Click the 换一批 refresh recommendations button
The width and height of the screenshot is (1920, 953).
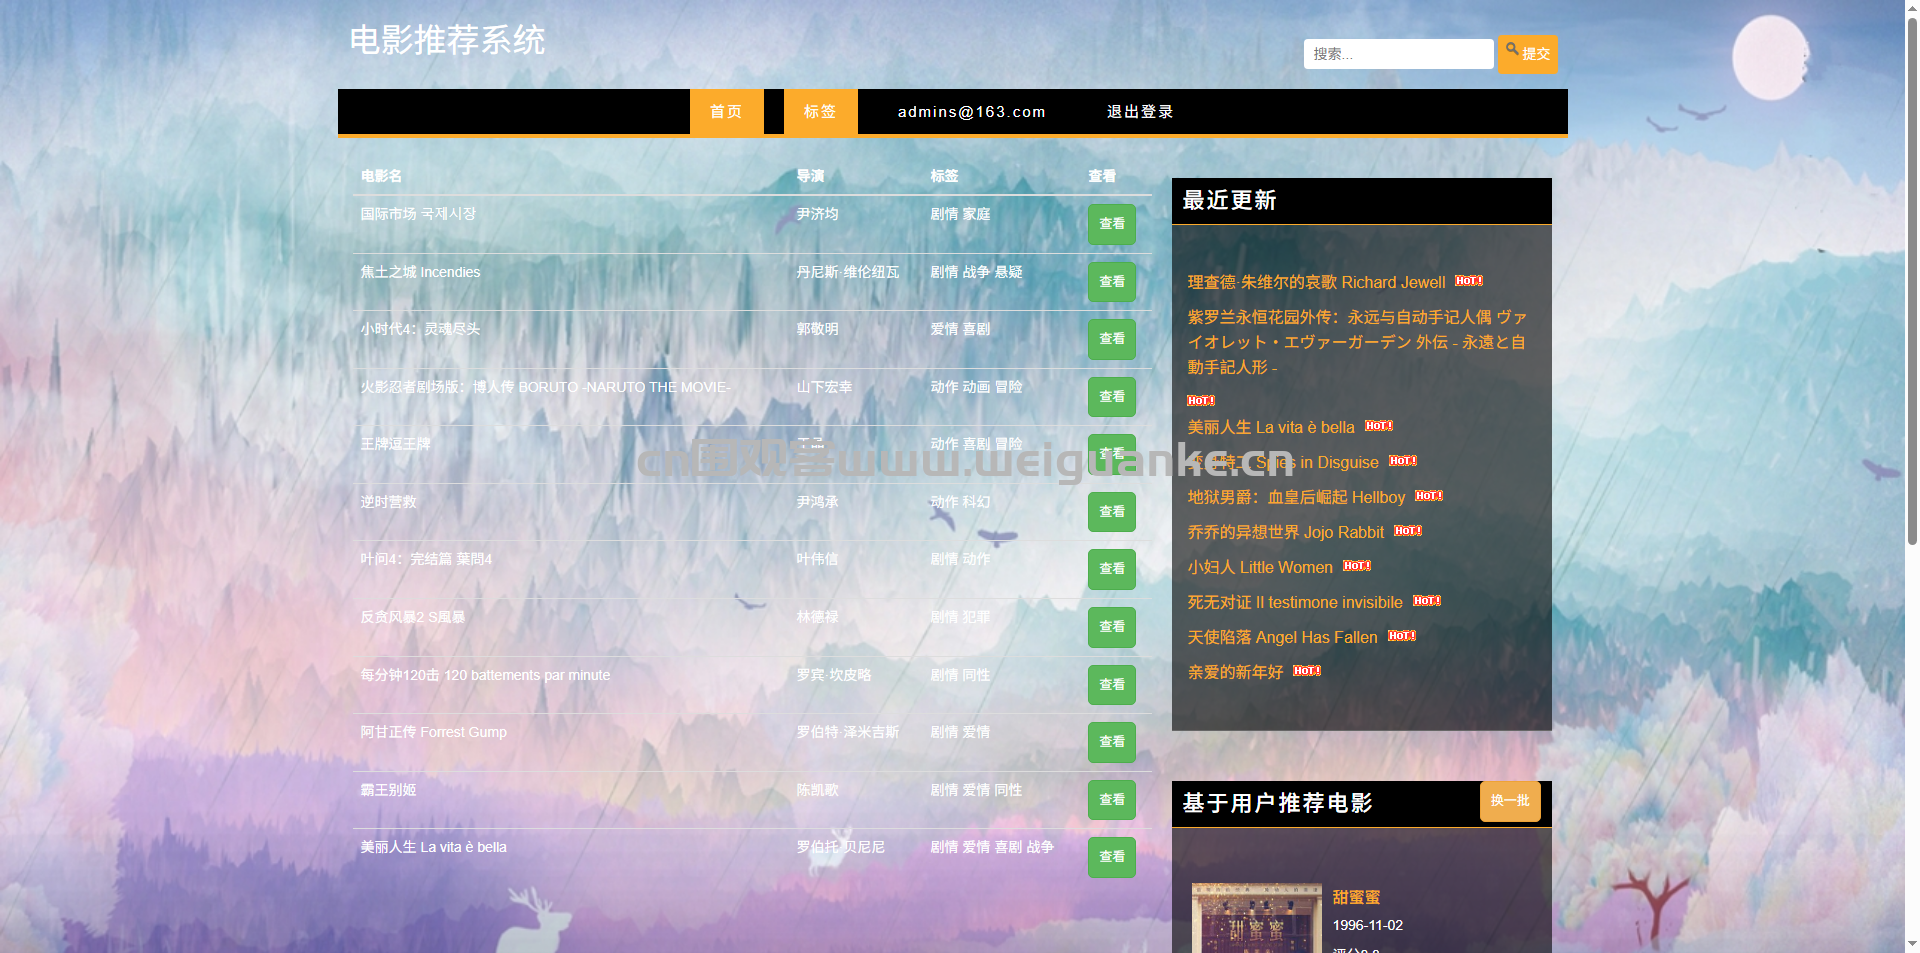[x=1510, y=801]
